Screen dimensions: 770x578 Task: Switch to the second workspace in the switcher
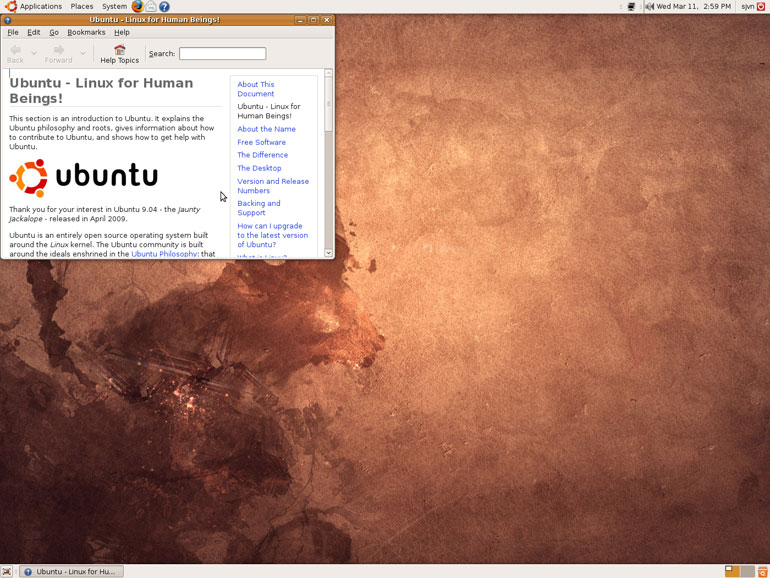pyautogui.click(x=747, y=571)
